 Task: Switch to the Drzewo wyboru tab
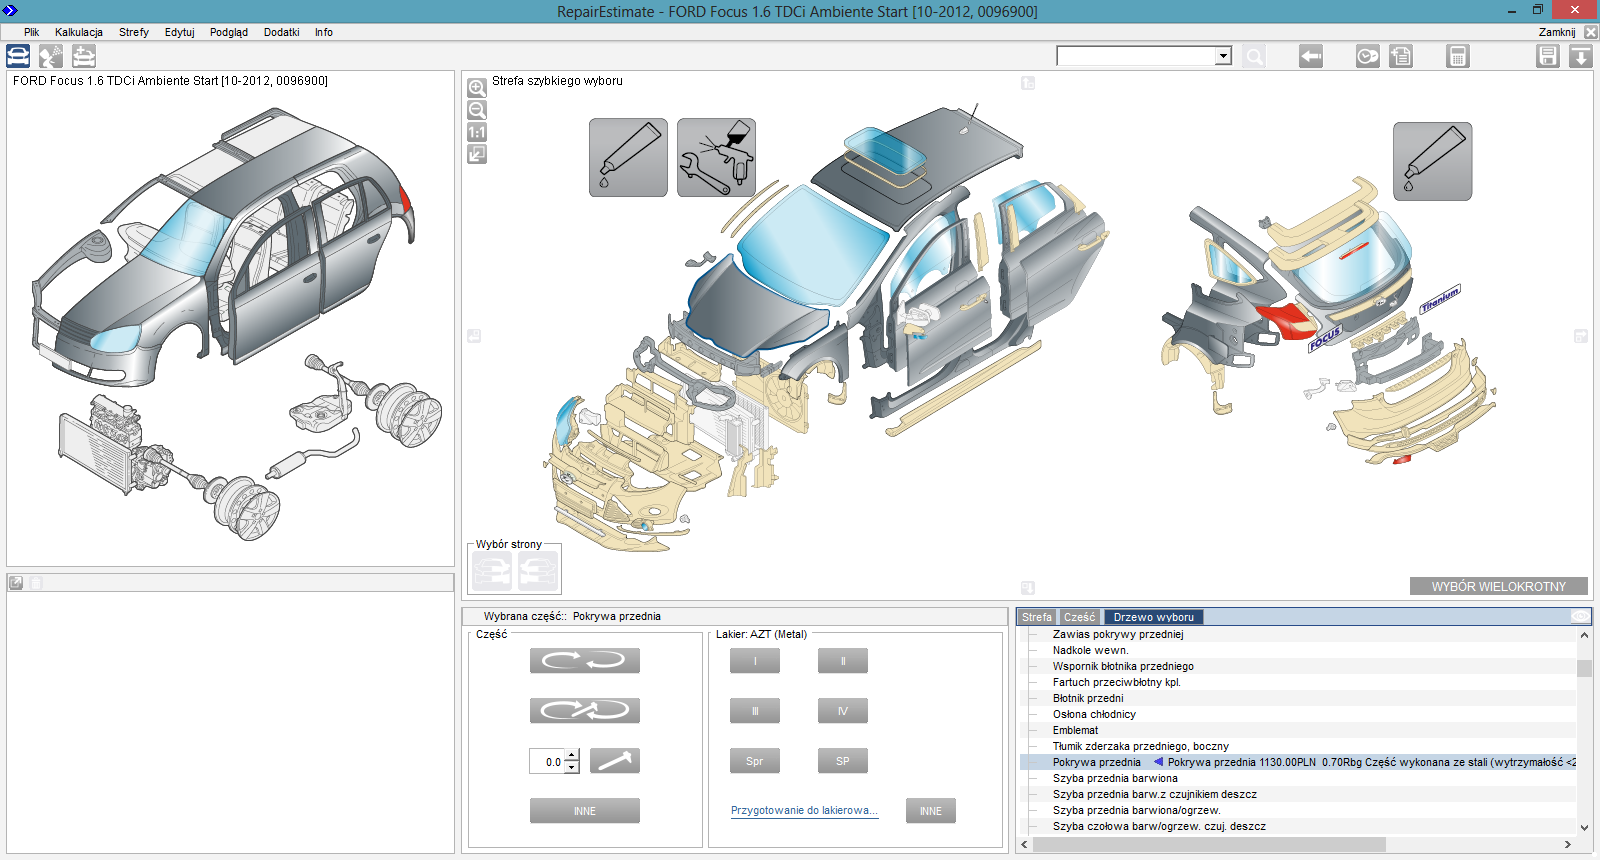pyautogui.click(x=1154, y=617)
